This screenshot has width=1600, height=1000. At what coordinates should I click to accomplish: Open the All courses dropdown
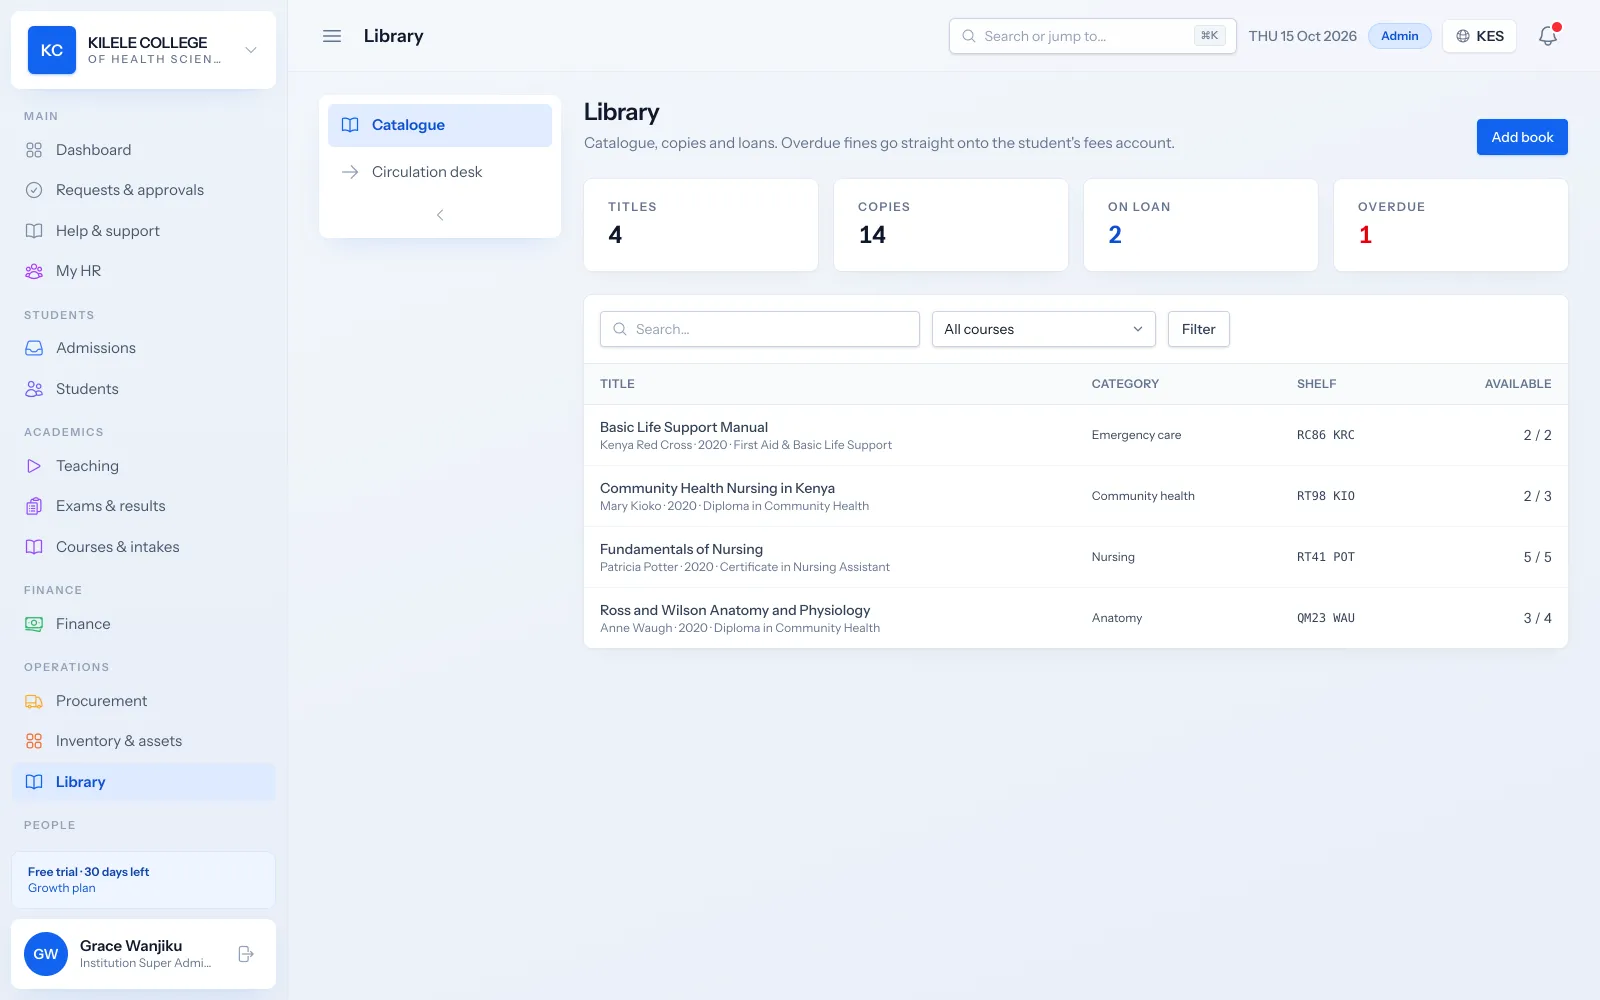click(x=1044, y=329)
